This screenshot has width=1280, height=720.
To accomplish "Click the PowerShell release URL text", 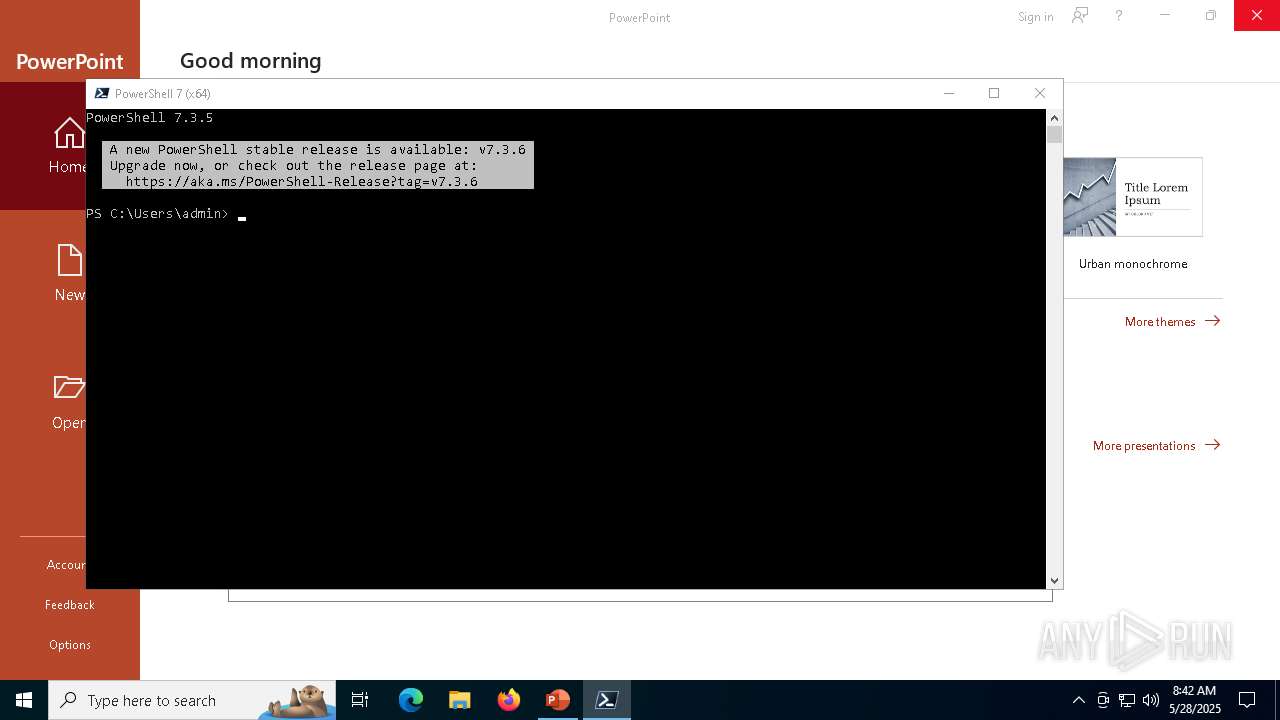I will (x=301, y=182).
